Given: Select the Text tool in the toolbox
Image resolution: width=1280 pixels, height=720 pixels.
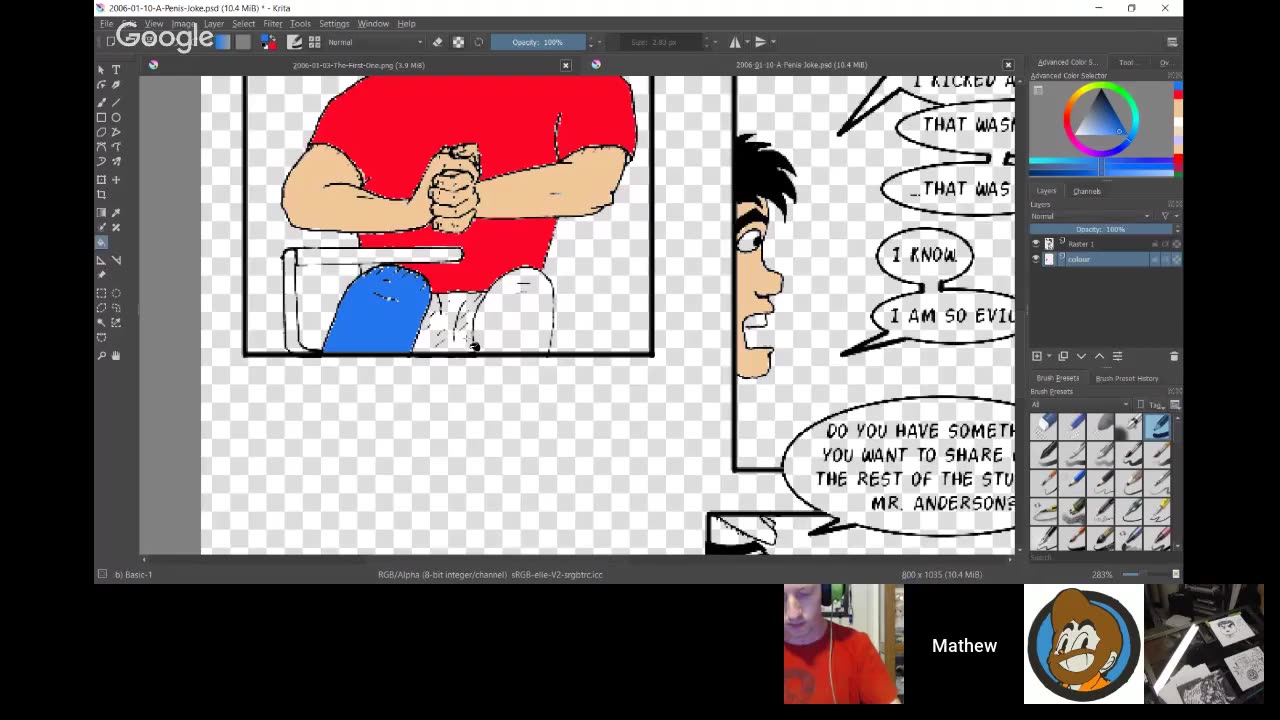Looking at the screenshot, I should 116,70.
